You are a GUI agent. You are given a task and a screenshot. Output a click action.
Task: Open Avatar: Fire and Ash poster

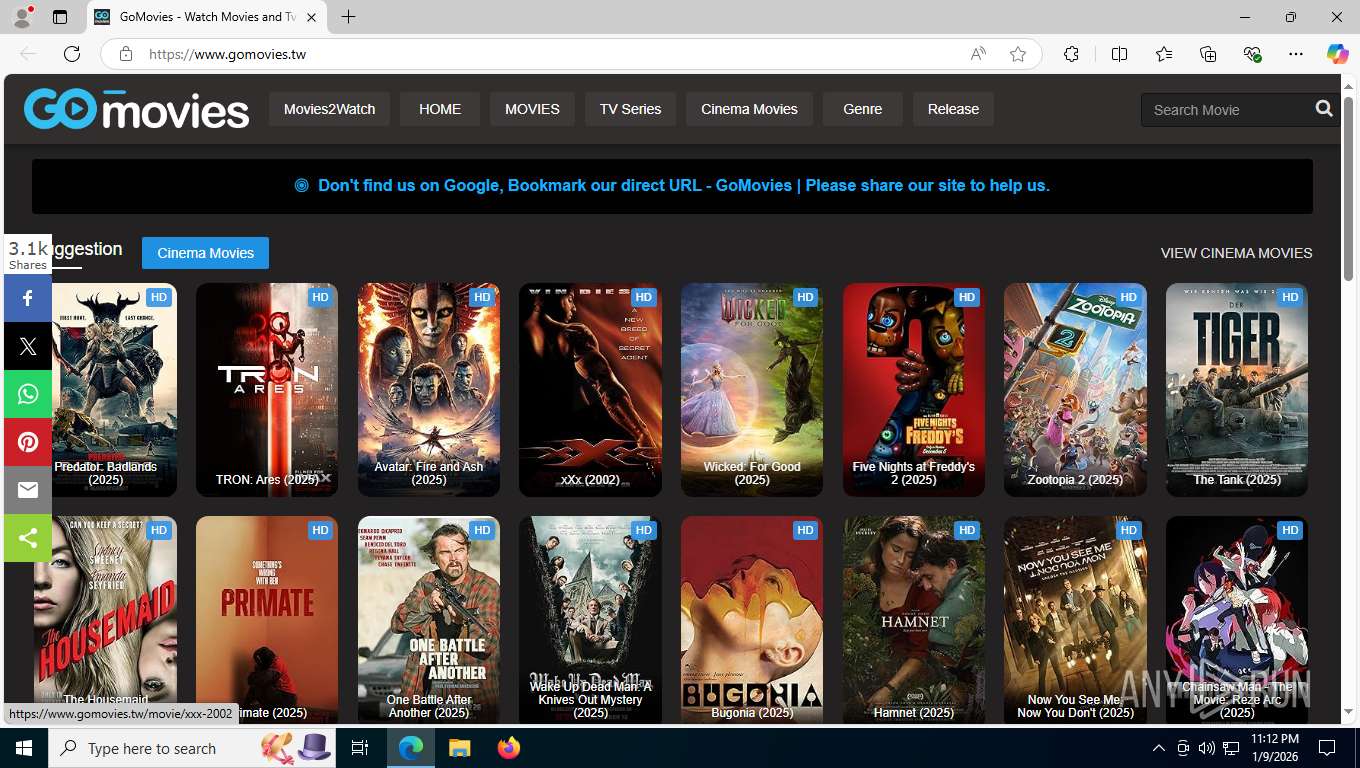tap(429, 390)
